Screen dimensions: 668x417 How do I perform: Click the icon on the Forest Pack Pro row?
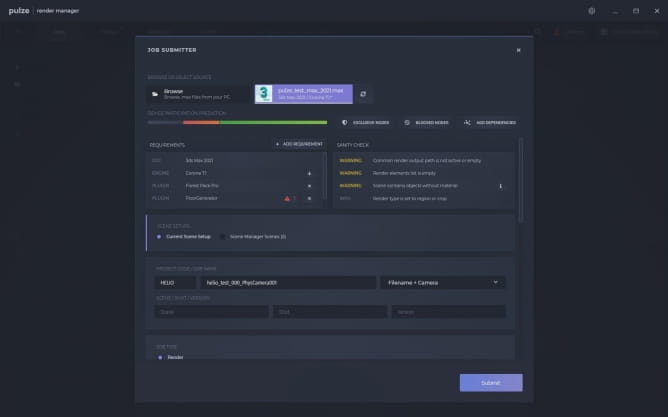coord(309,186)
